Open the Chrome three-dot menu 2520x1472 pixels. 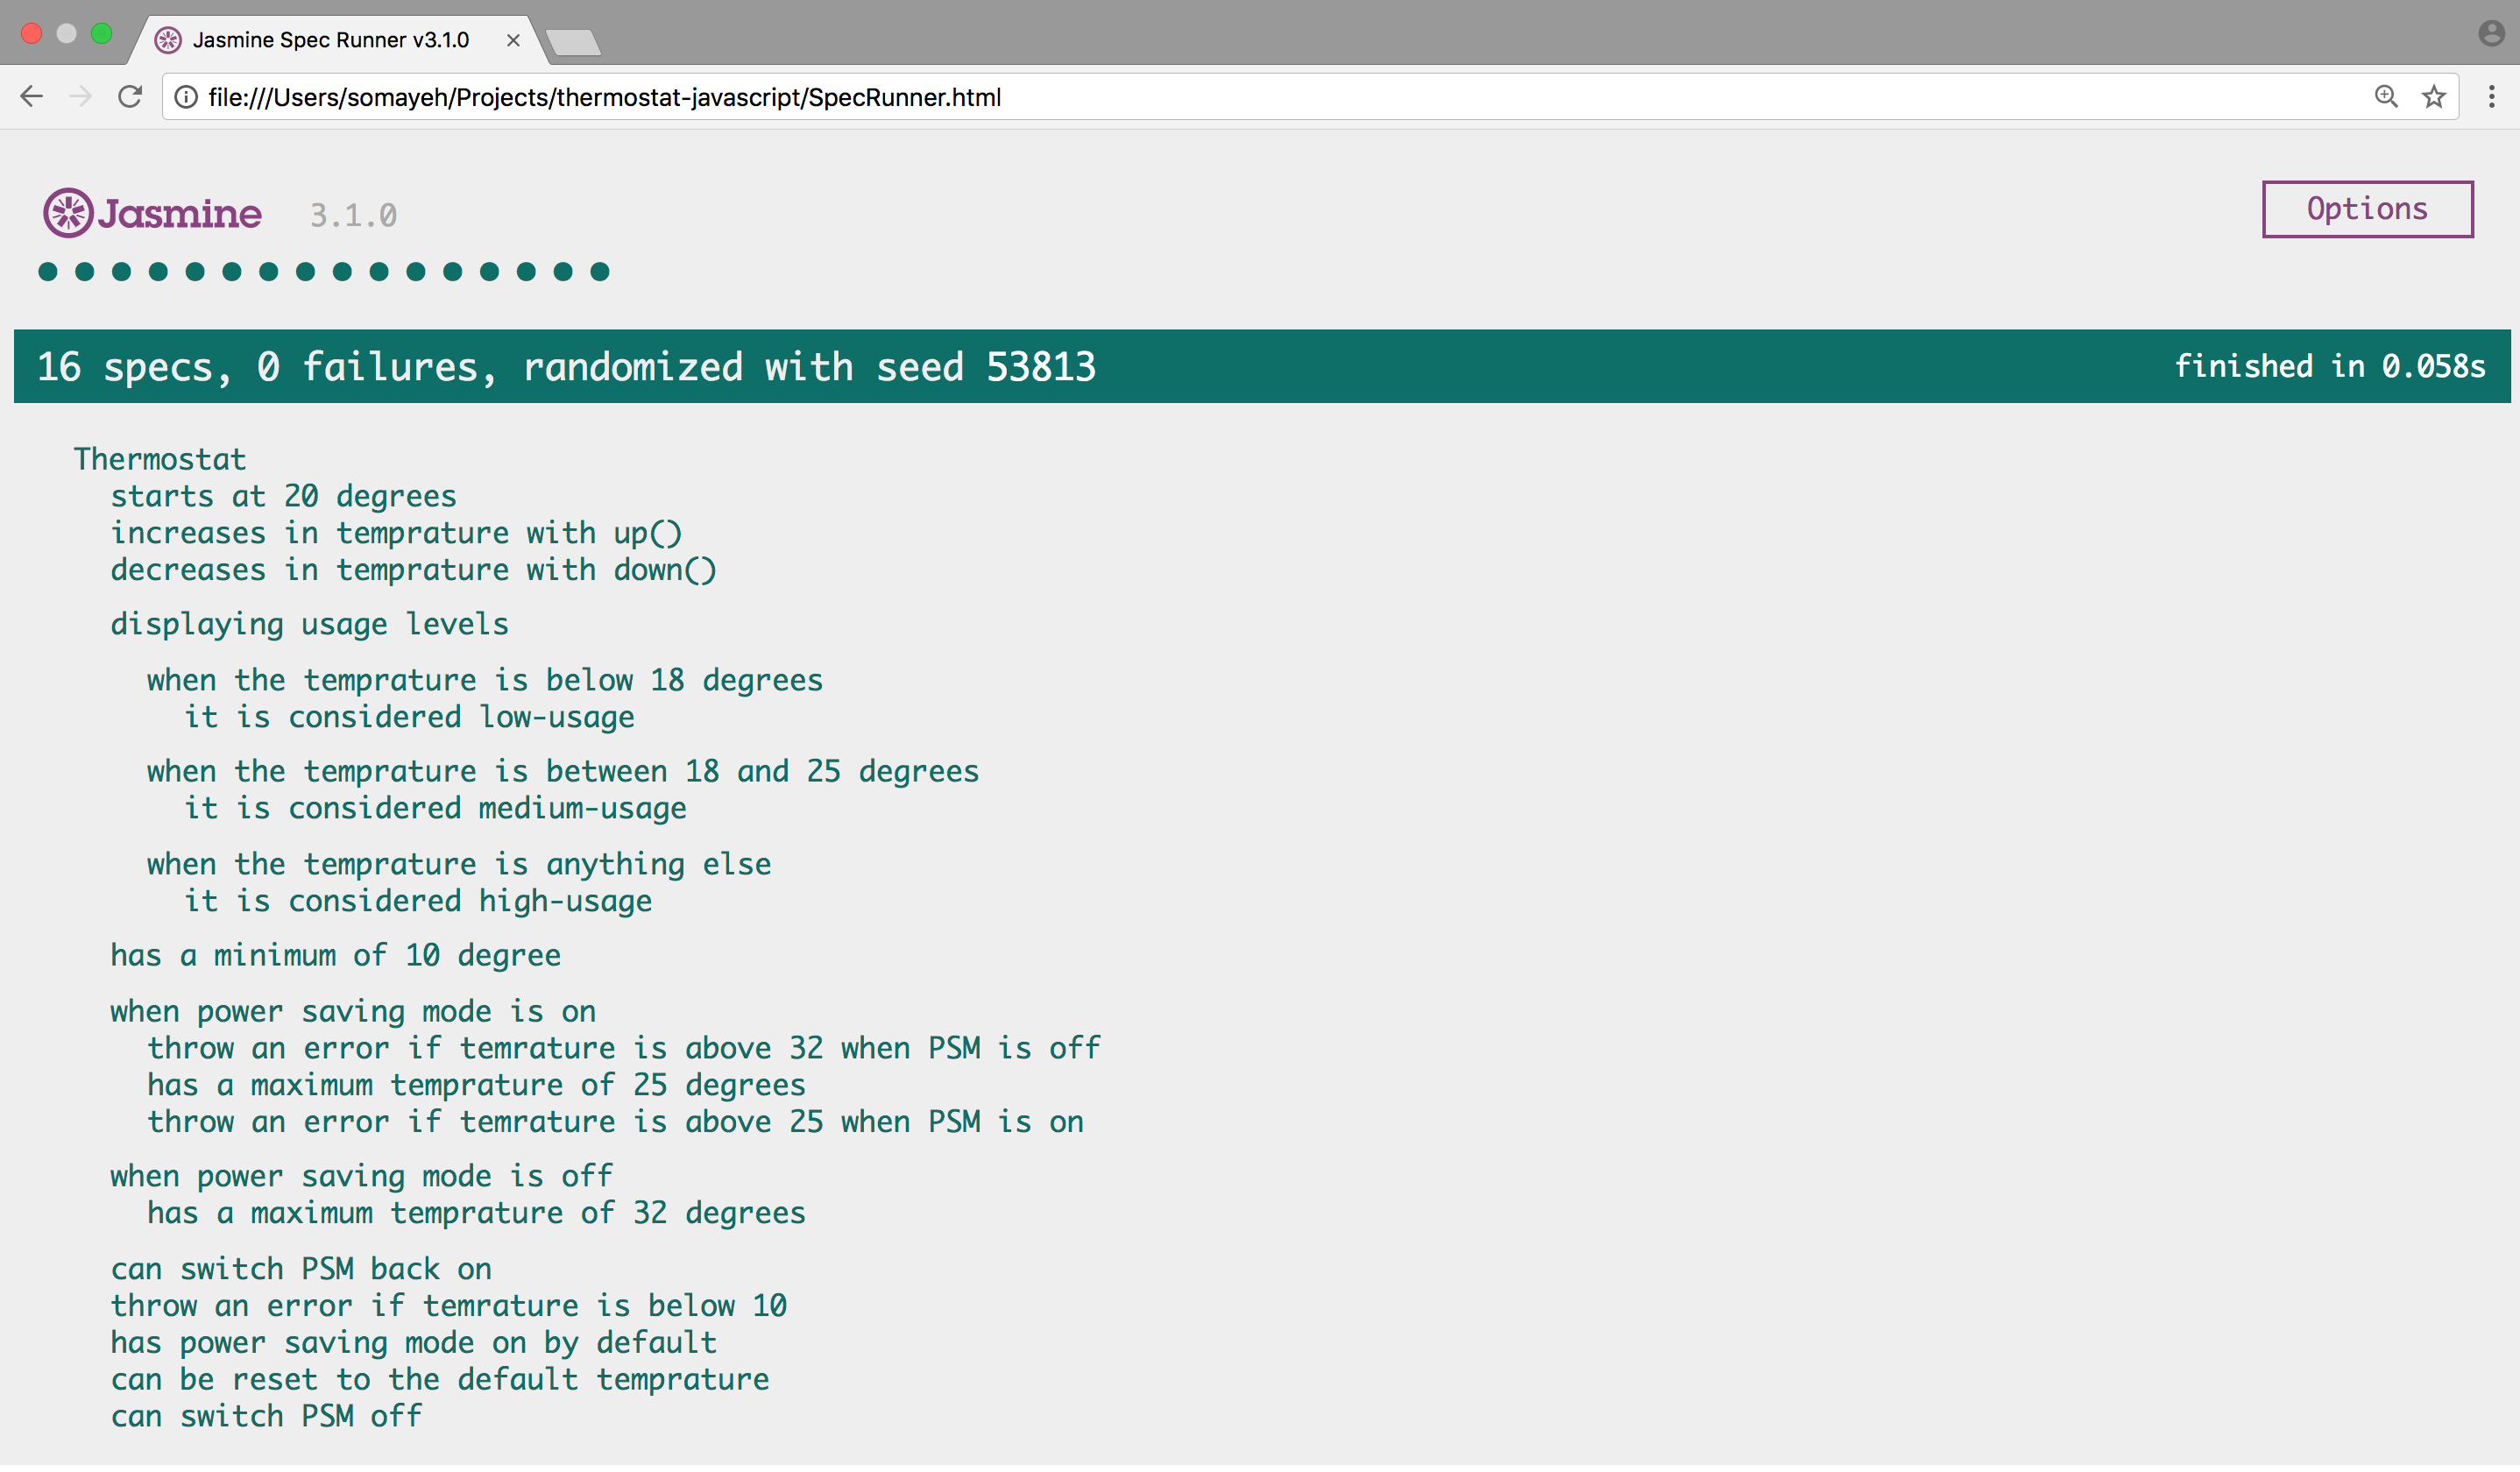pos(2491,97)
